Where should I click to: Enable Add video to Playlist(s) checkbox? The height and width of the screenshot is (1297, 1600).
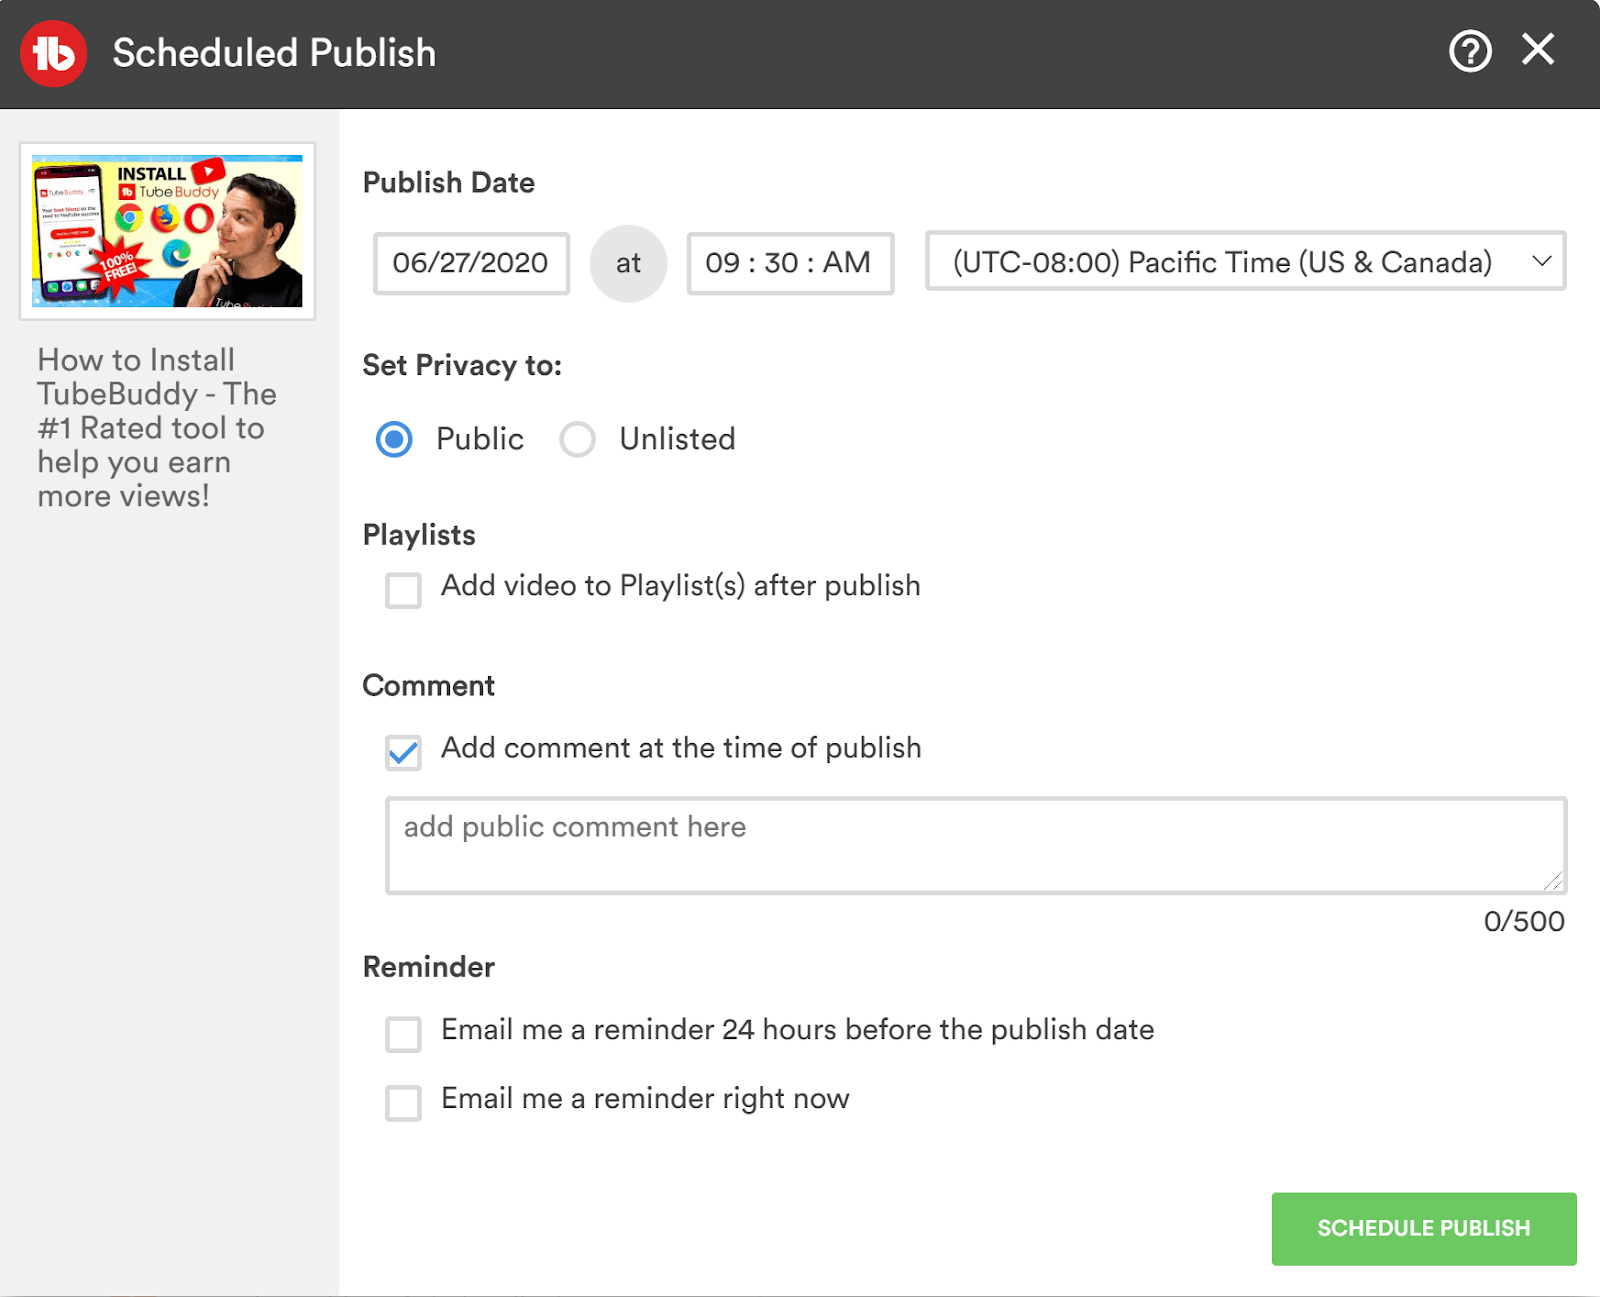404,590
